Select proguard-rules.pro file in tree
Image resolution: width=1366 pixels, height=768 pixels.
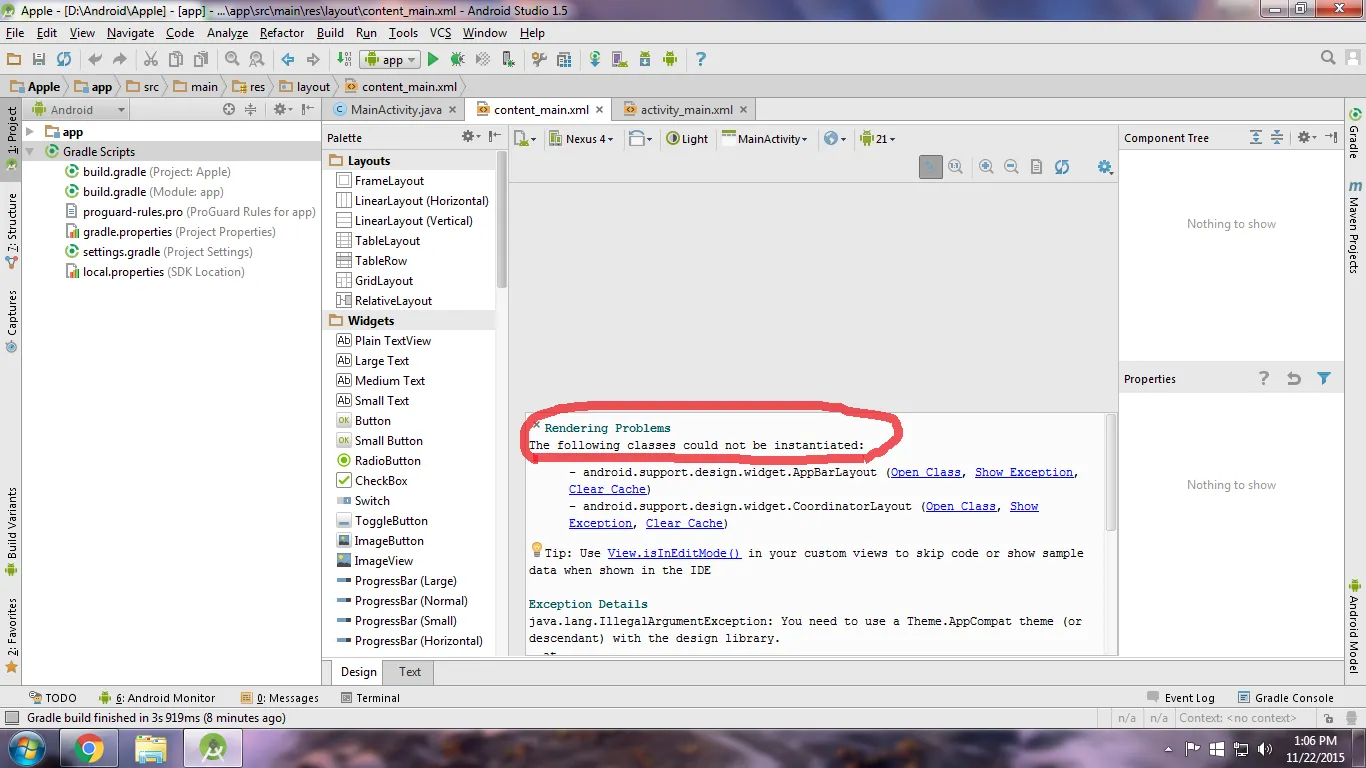coord(190,212)
